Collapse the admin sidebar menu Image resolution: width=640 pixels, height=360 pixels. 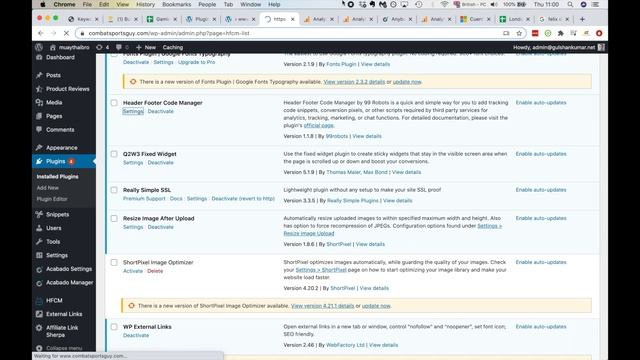(64, 348)
